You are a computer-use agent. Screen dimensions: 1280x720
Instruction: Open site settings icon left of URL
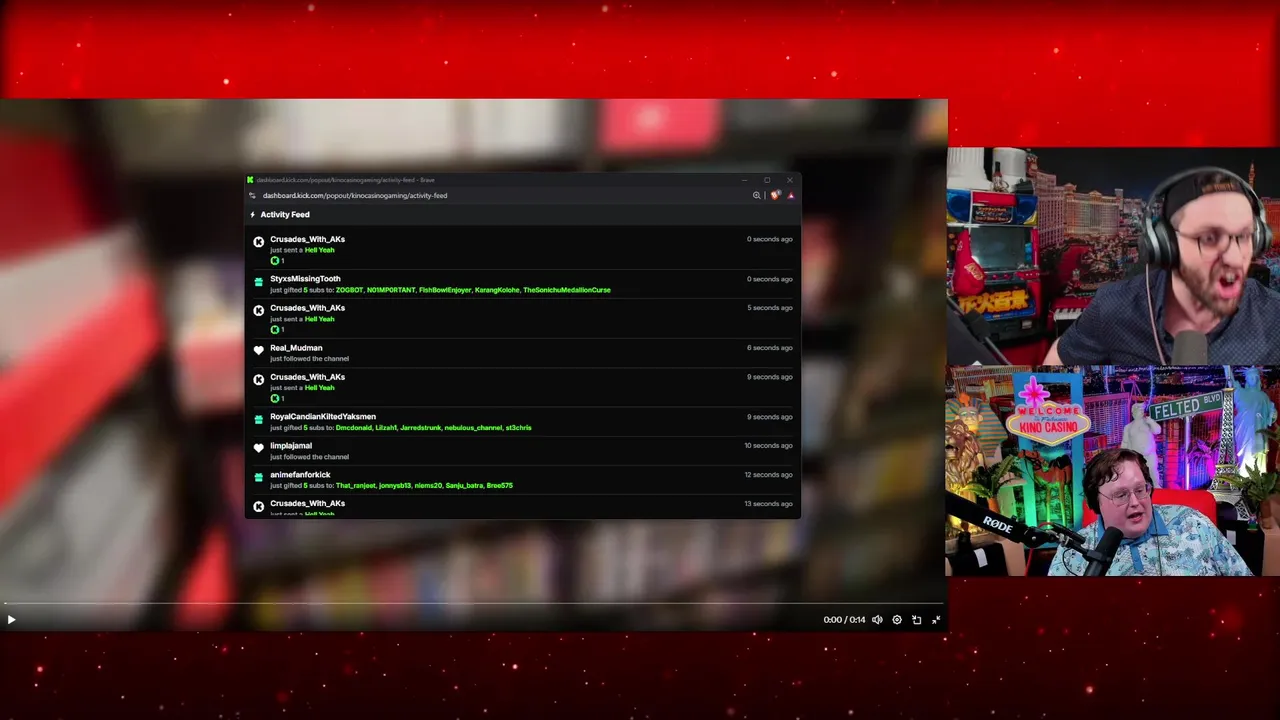point(252,195)
